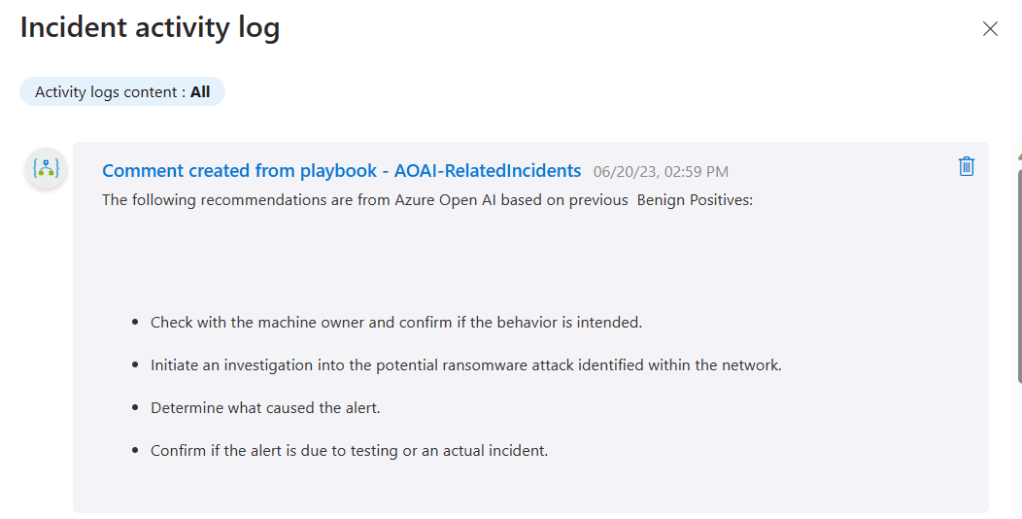
Task: Close the Incident activity log panel
Action: (990, 29)
